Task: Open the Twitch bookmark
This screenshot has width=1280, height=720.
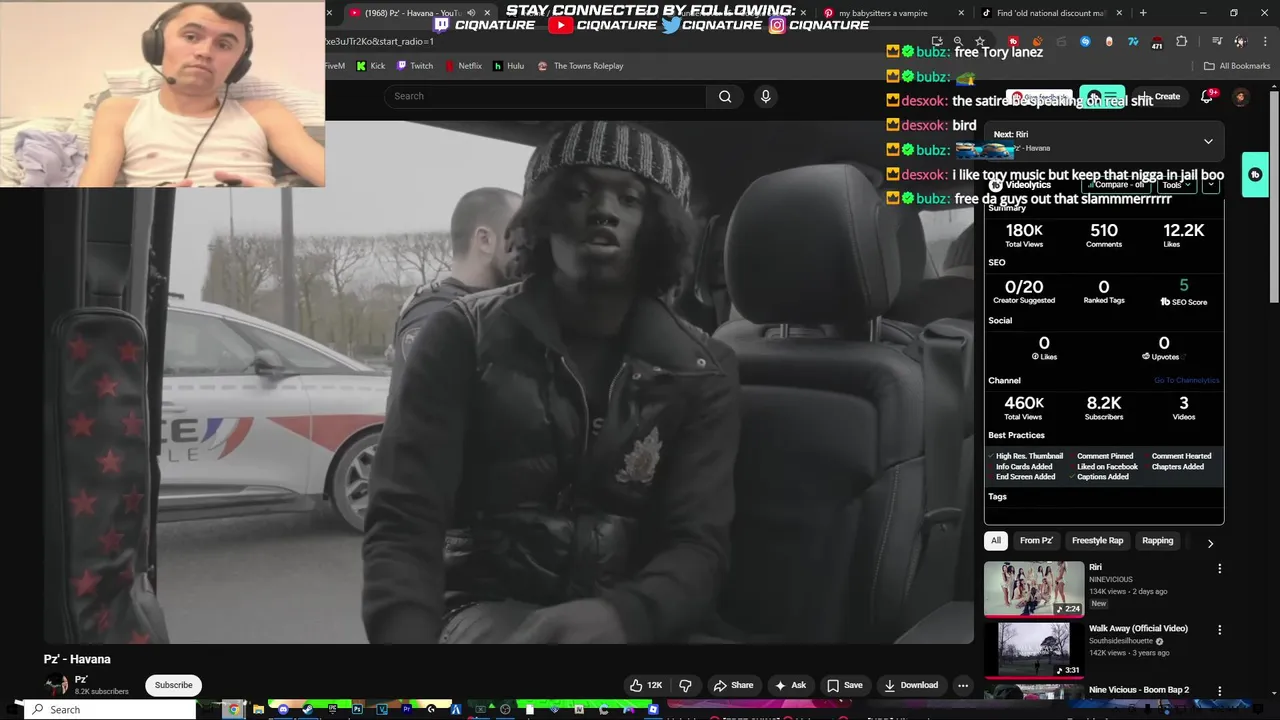Action: (415, 66)
